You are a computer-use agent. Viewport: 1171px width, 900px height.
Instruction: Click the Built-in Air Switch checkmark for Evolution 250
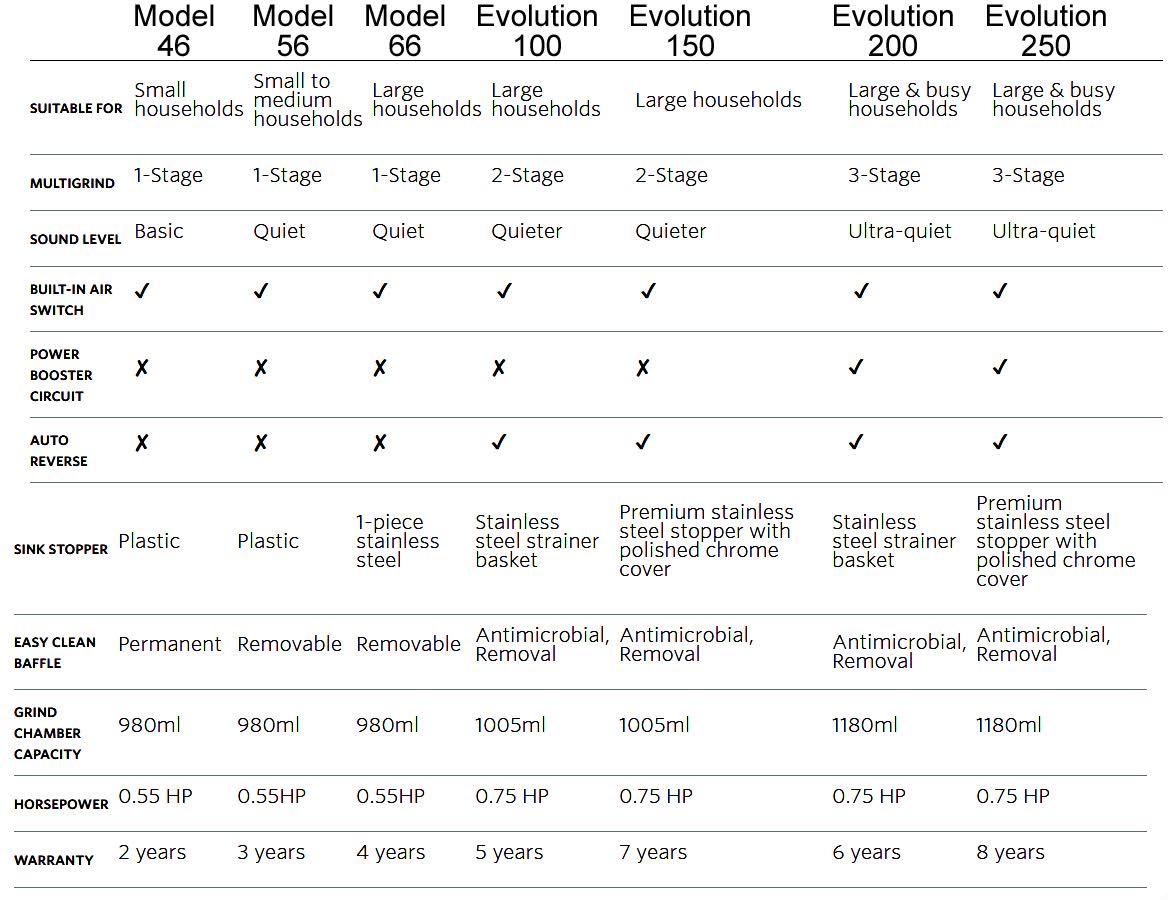tap(999, 291)
